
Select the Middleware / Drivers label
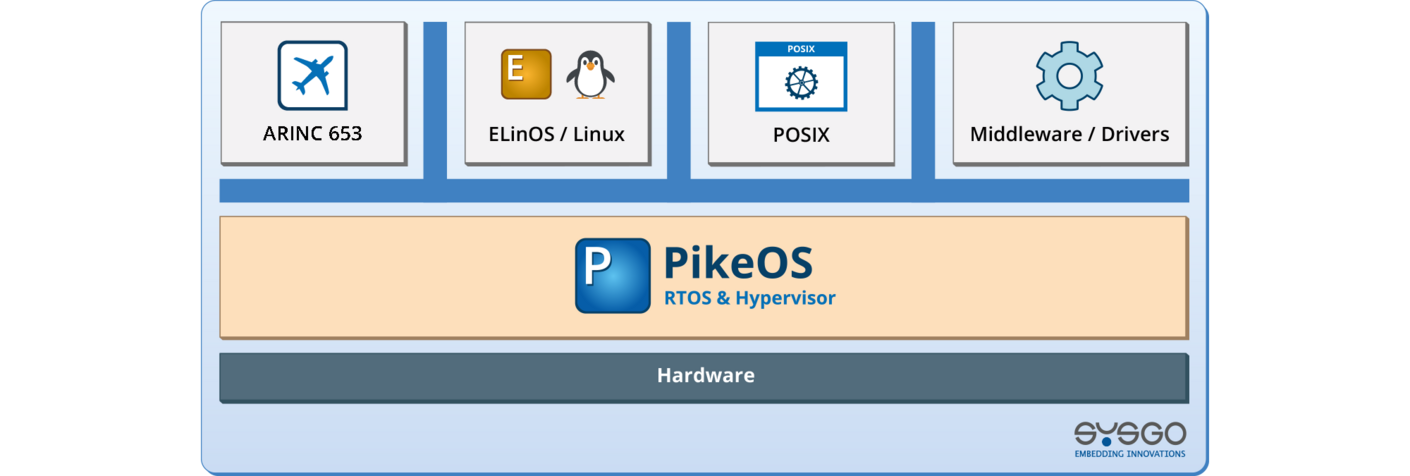(1069, 134)
